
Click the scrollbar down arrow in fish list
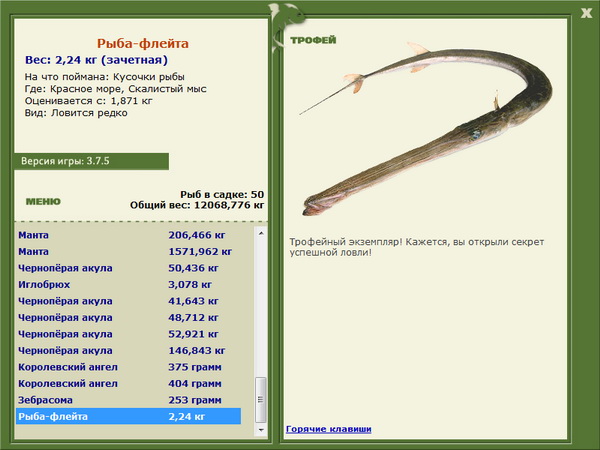pos(261,430)
